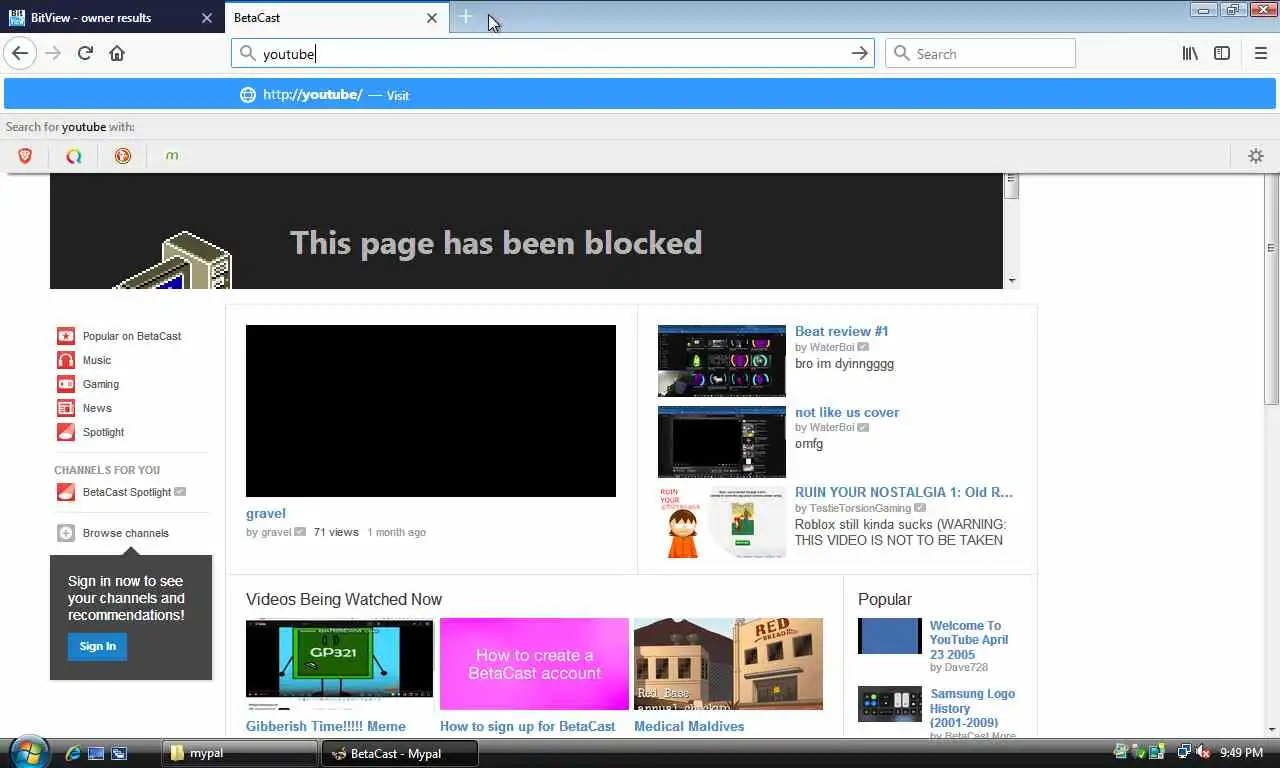Visit the http://youtube/ suggestion
This screenshot has width=1280, height=768.
pyautogui.click(x=640, y=95)
